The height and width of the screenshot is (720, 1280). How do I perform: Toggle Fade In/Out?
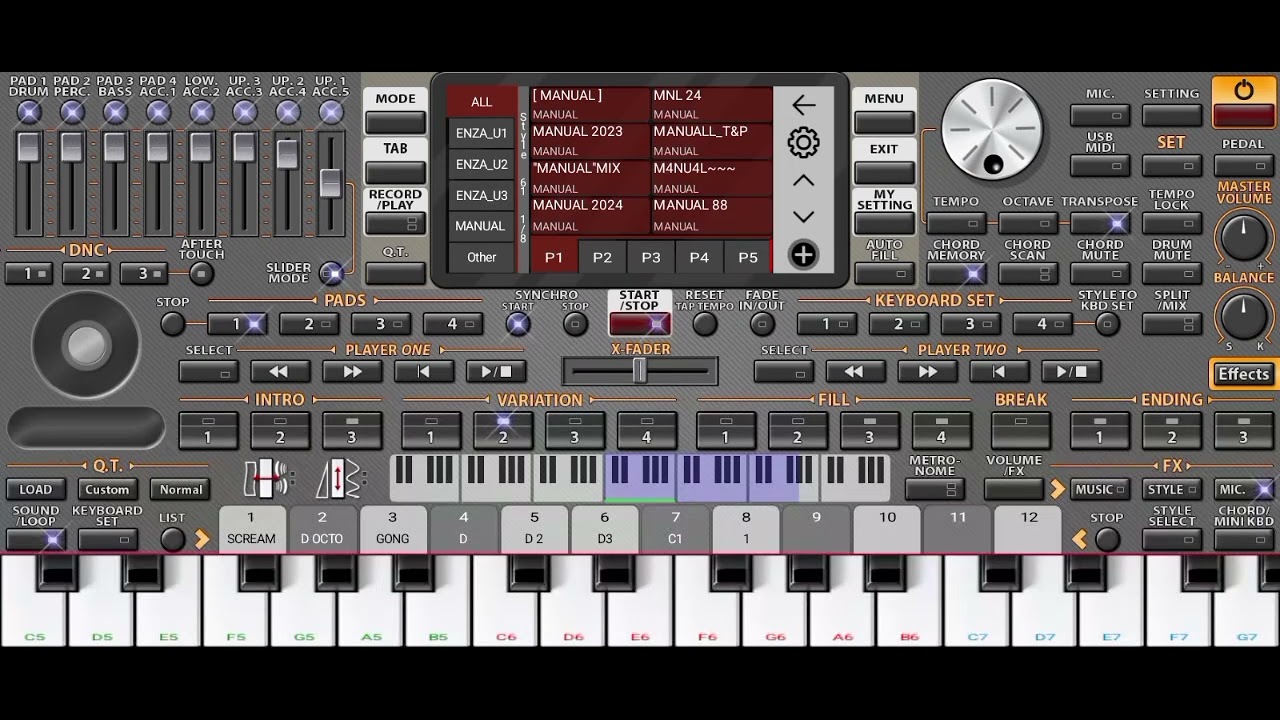[763, 323]
